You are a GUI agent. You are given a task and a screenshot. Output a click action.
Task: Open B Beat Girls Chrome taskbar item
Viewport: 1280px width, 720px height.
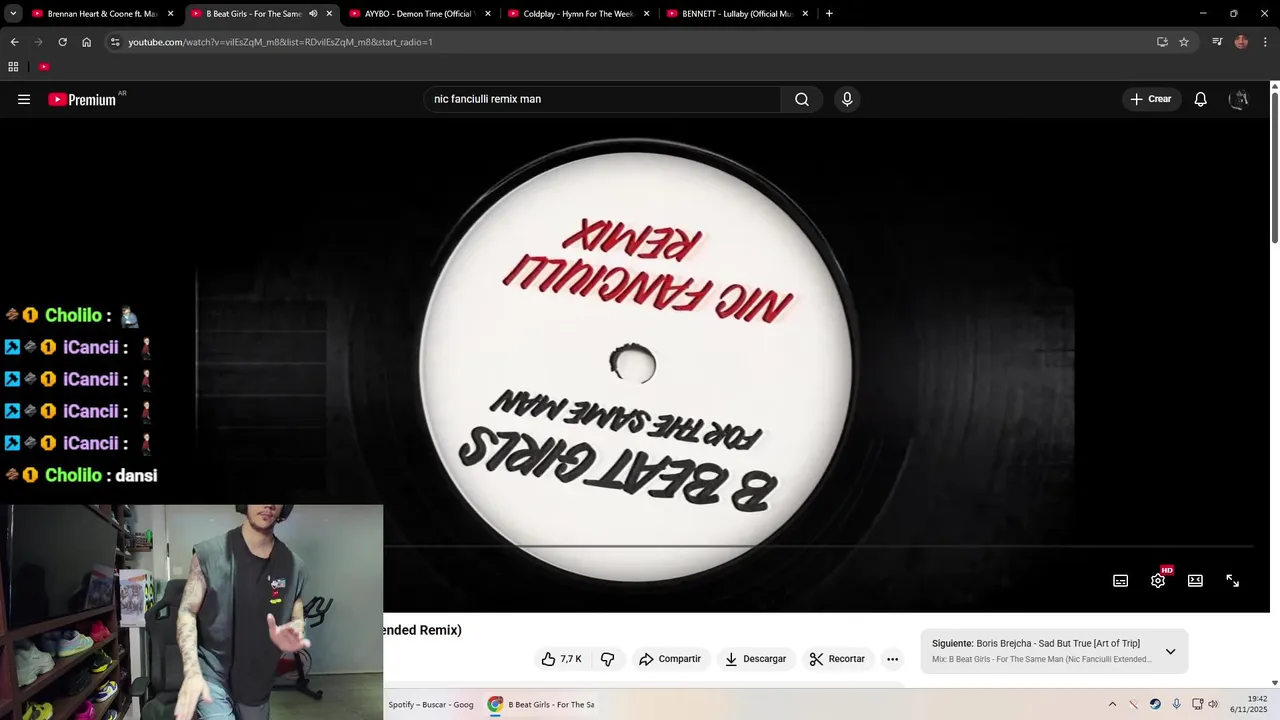[x=541, y=705]
